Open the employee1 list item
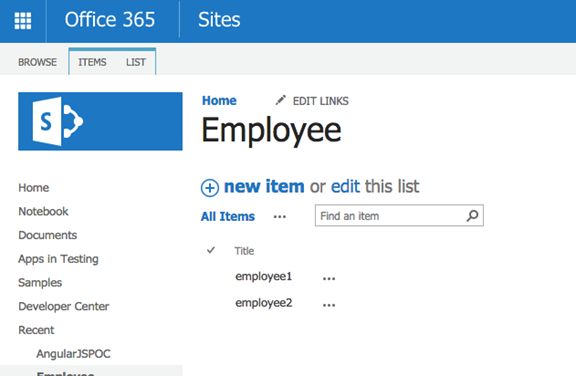Image resolution: width=576 pixels, height=376 pixels. click(264, 276)
